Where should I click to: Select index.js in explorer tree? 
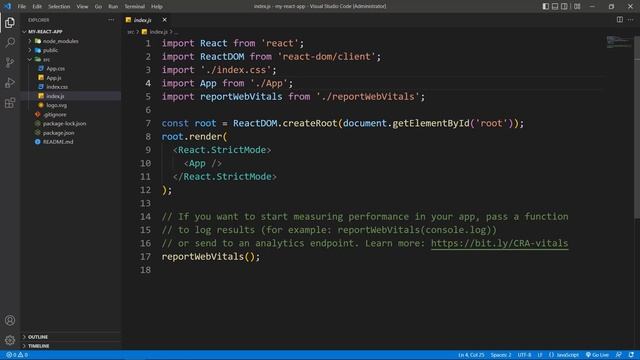55,96
